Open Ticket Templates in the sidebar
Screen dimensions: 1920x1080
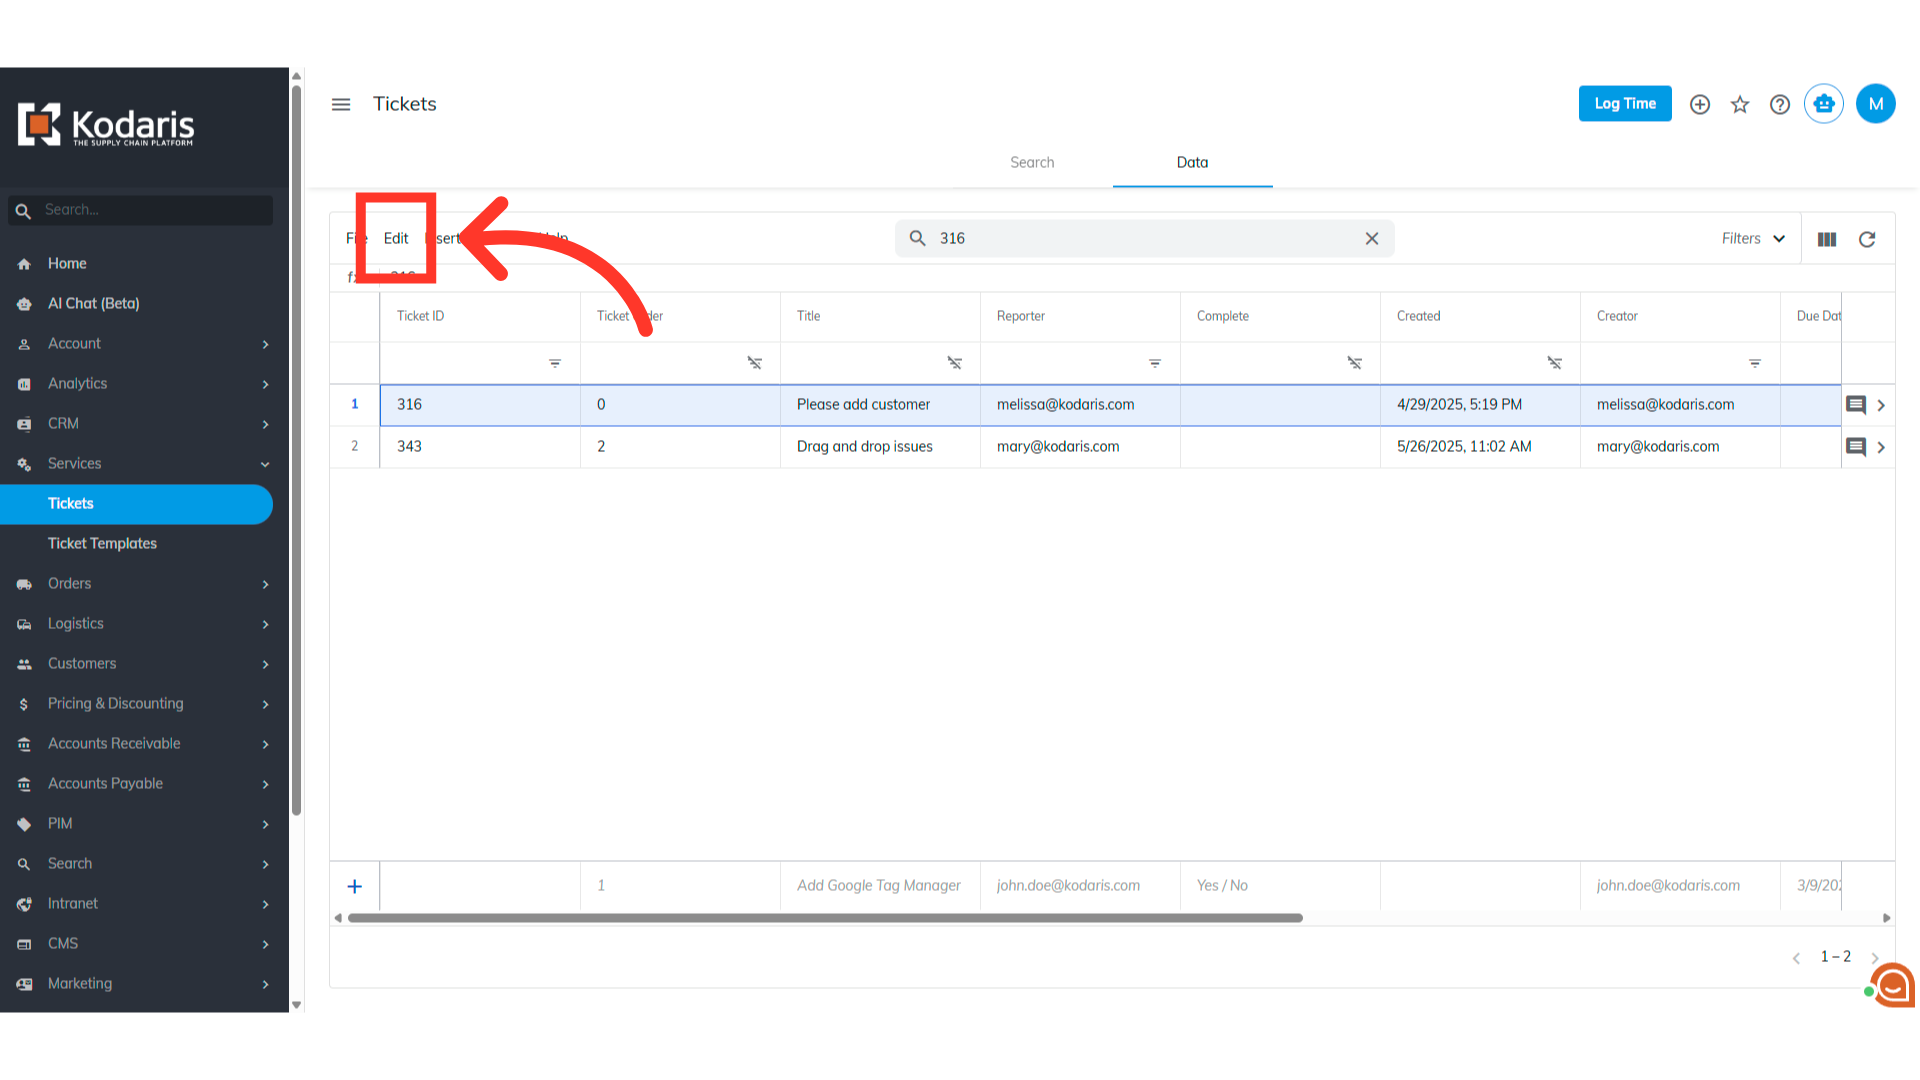coord(102,543)
